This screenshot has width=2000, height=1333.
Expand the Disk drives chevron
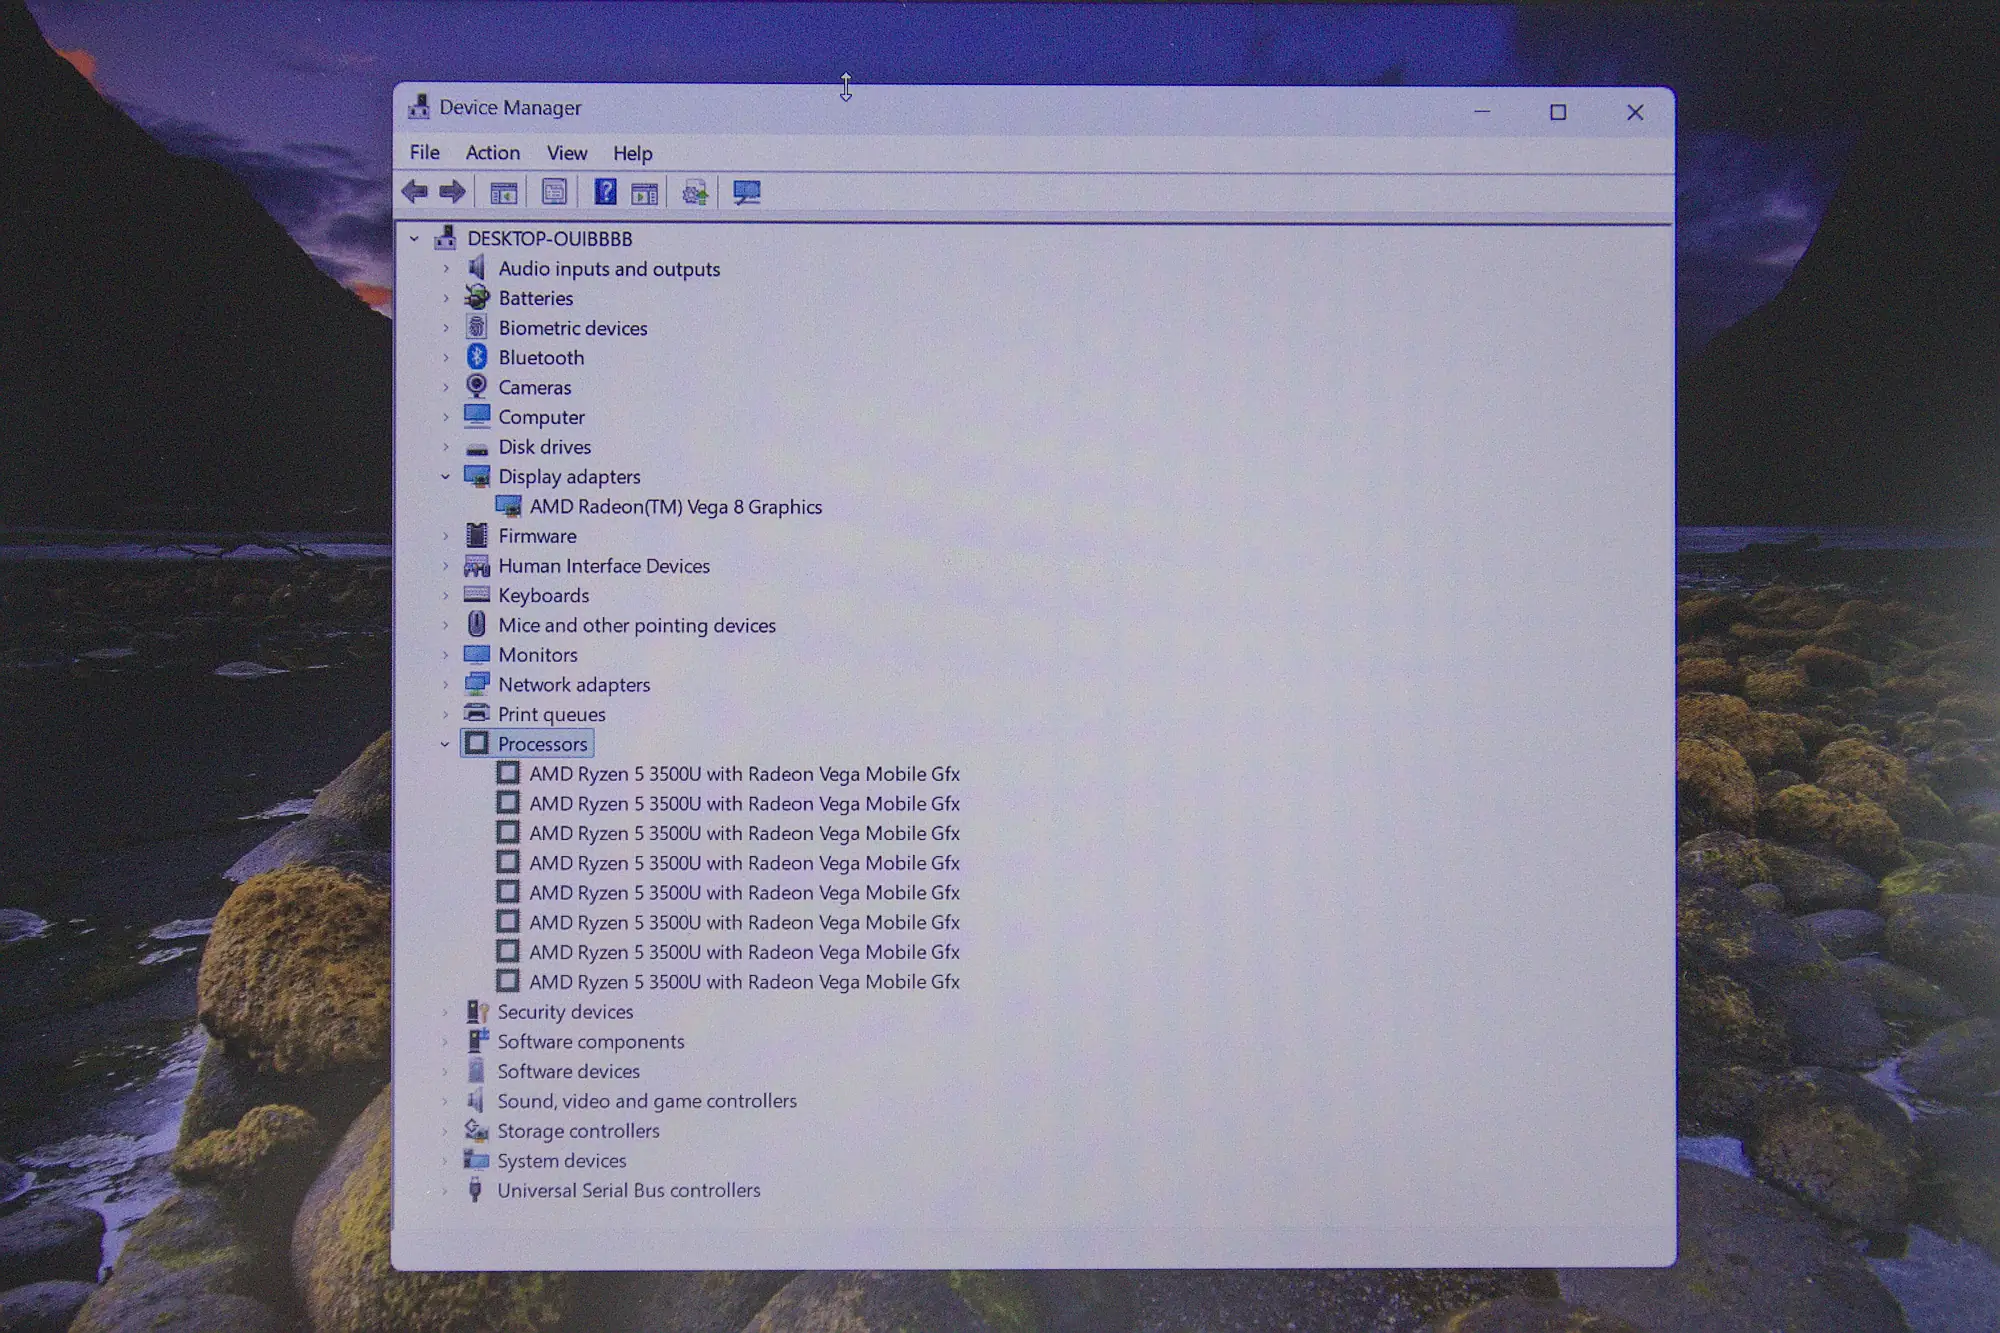pyautogui.click(x=446, y=447)
